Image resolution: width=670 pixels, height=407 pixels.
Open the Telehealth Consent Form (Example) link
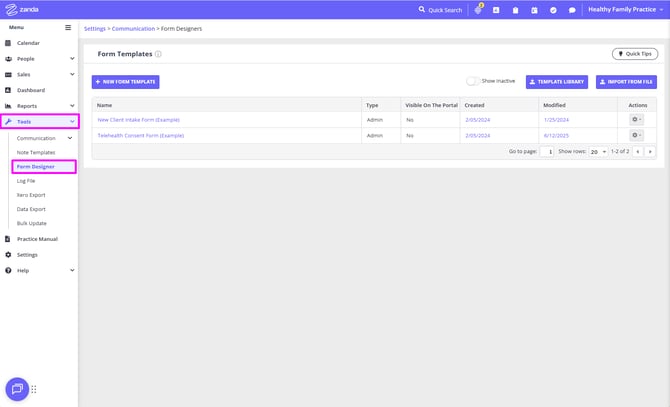[x=140, y=135]
